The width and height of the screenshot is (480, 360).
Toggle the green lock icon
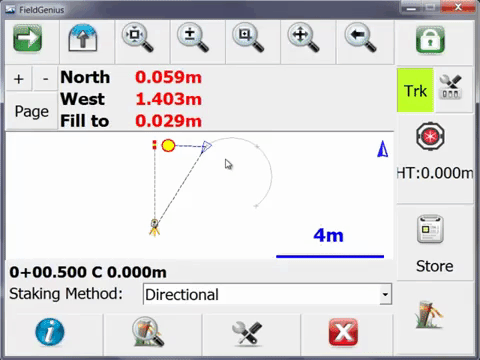430,40
